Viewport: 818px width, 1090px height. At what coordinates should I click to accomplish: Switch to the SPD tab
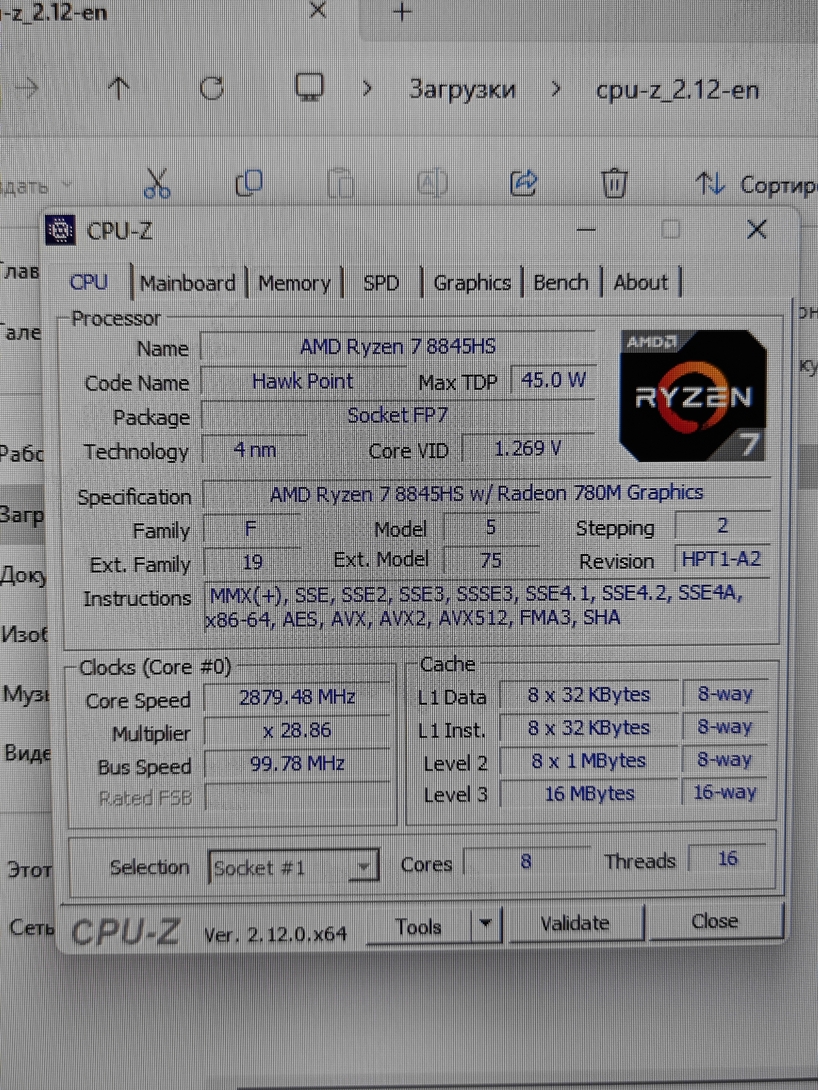(x=381, y=283)
